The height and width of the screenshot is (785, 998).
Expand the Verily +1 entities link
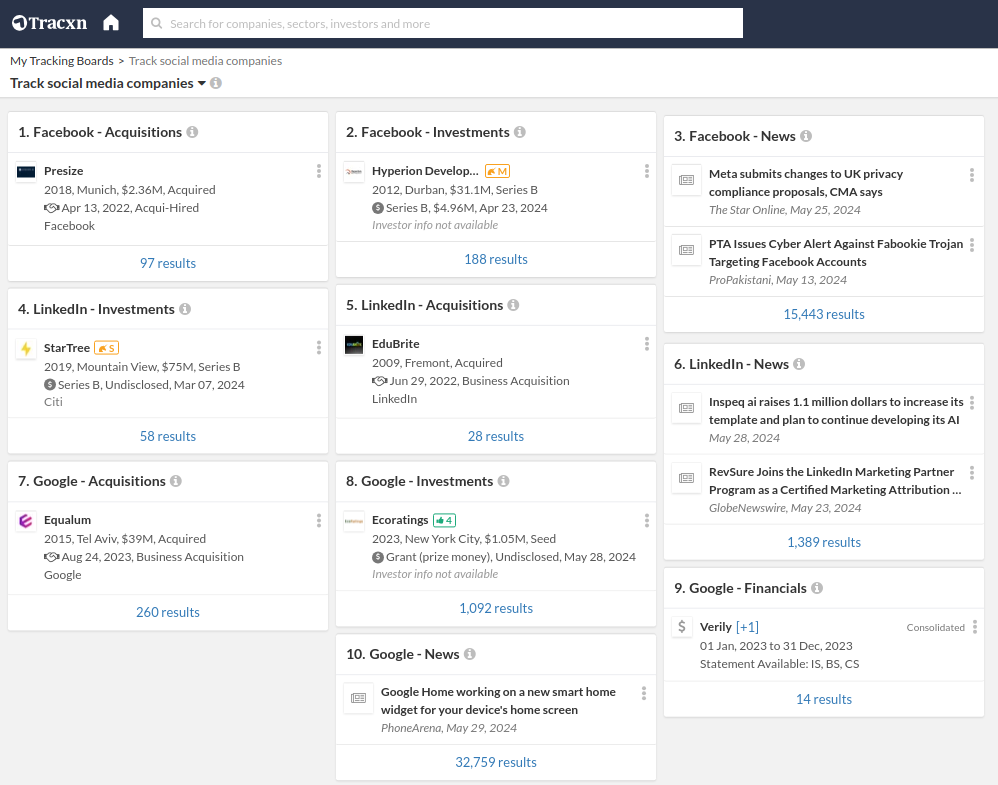747,627
